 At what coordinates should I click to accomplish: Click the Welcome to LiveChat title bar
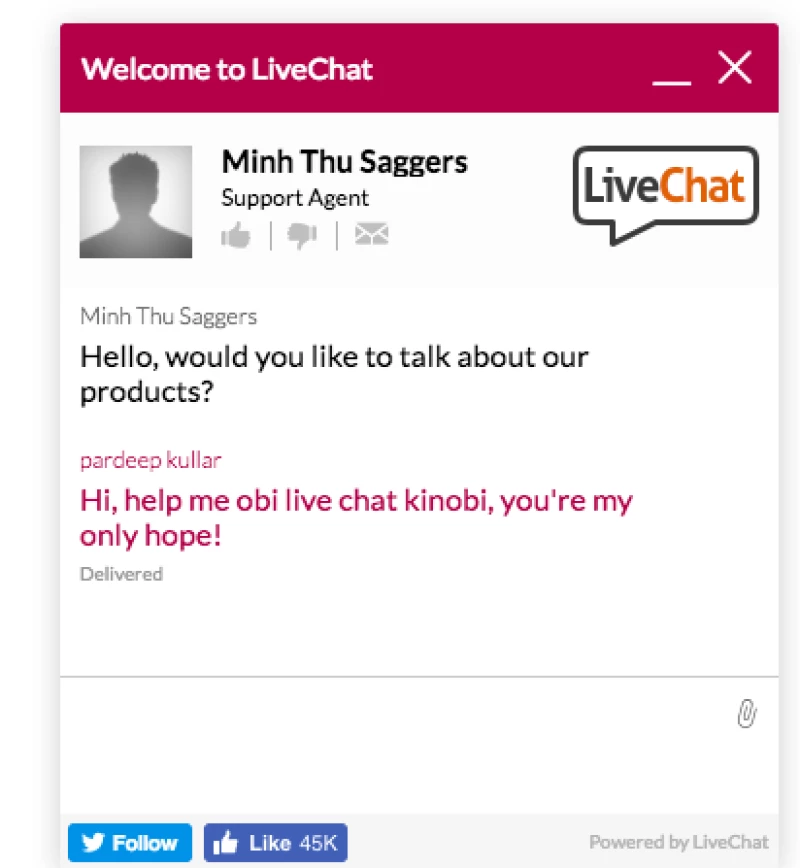pyautogui.click(x=227, y=69)
